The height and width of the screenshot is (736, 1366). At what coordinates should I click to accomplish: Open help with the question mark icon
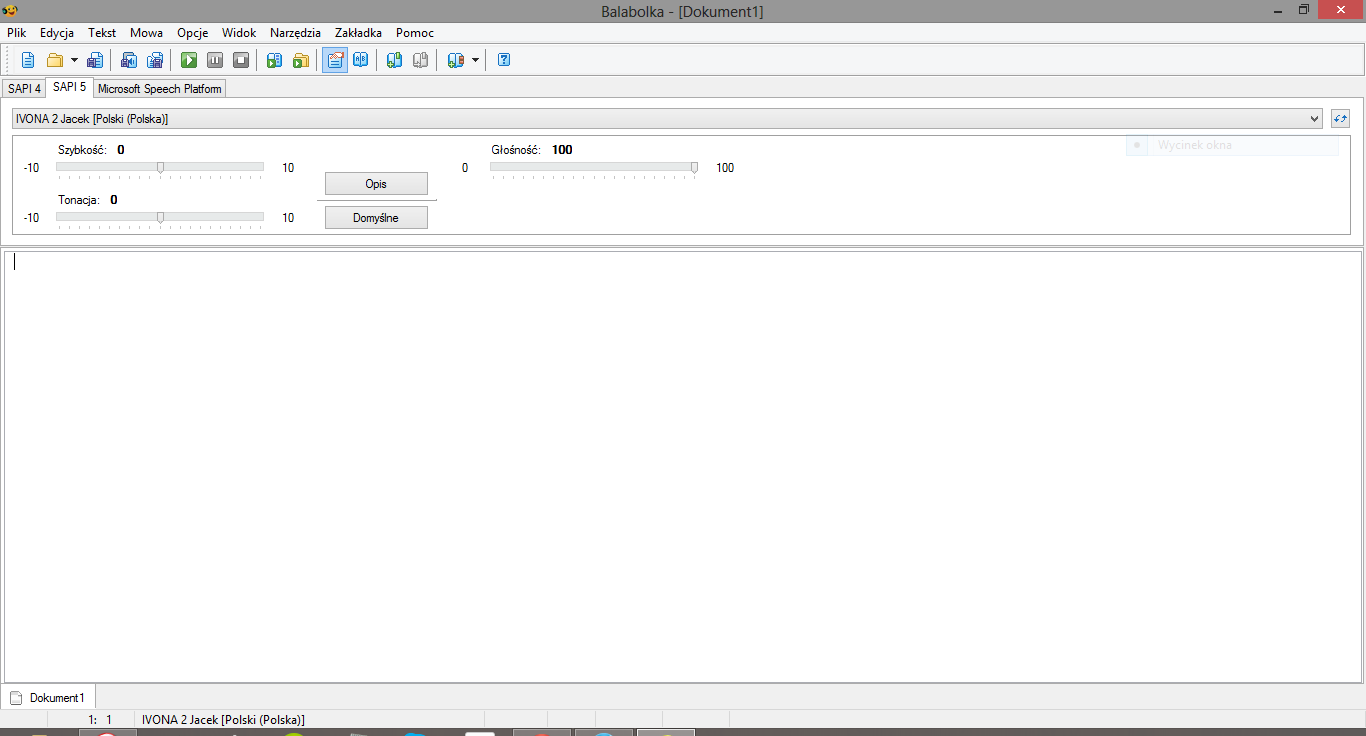[504, 60]
